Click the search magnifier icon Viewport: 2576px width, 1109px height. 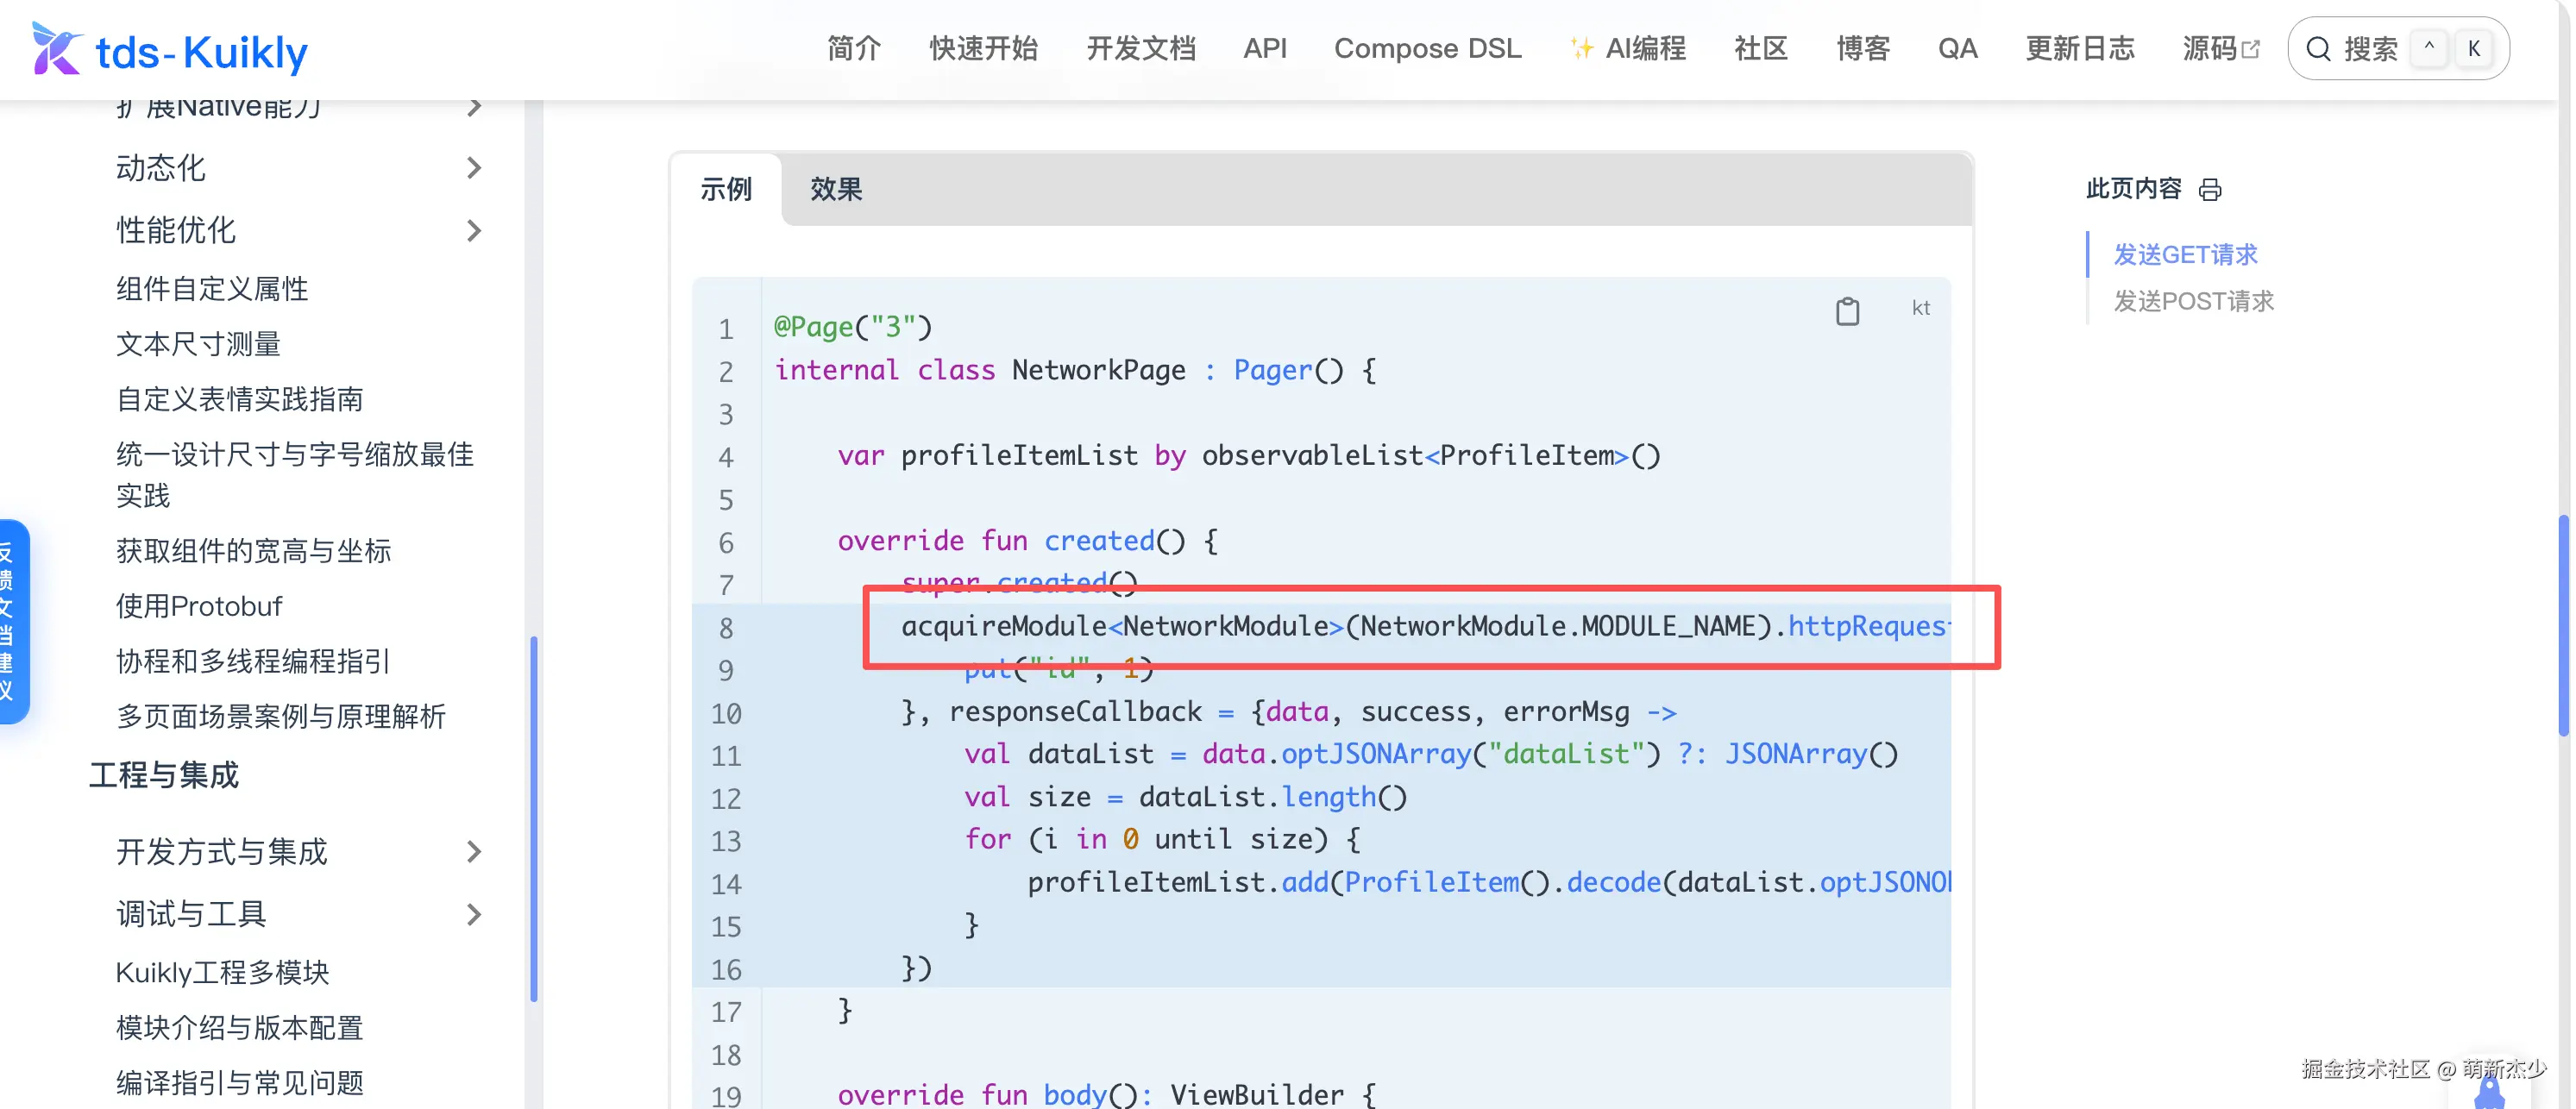2318,49
